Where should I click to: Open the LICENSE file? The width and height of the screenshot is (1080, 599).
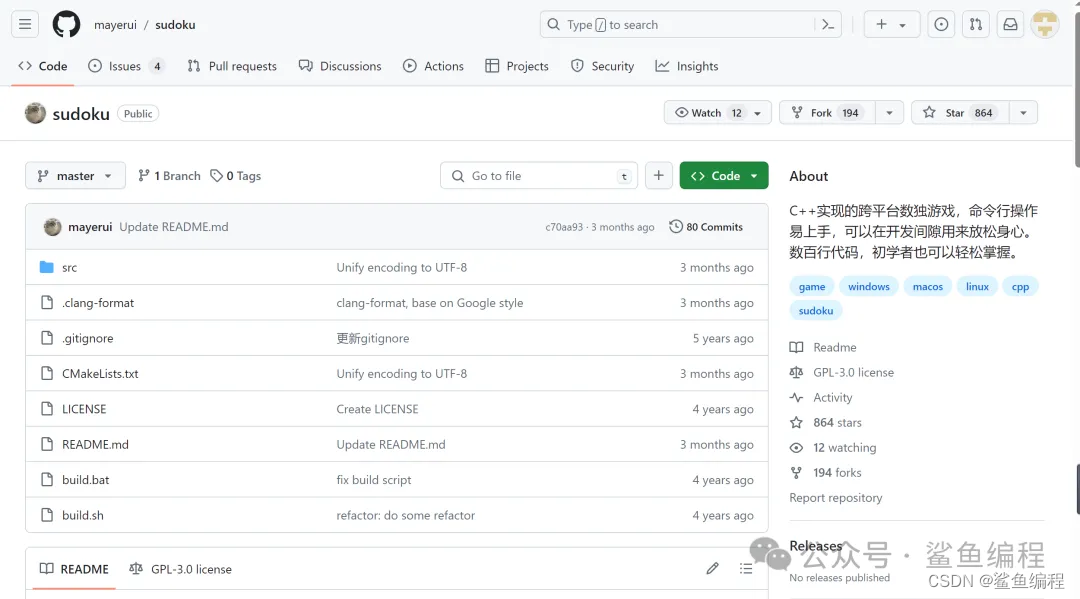tap(84, 409)
